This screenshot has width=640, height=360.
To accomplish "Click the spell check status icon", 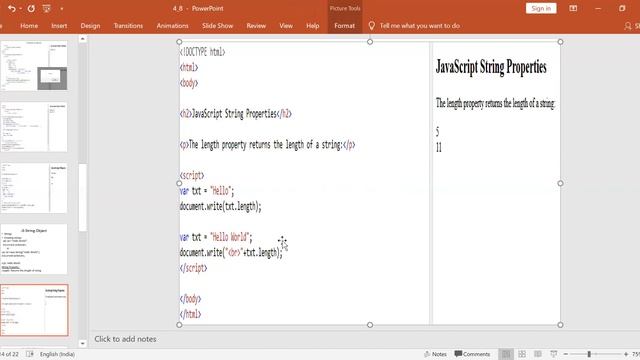I will tap(30, 354).
